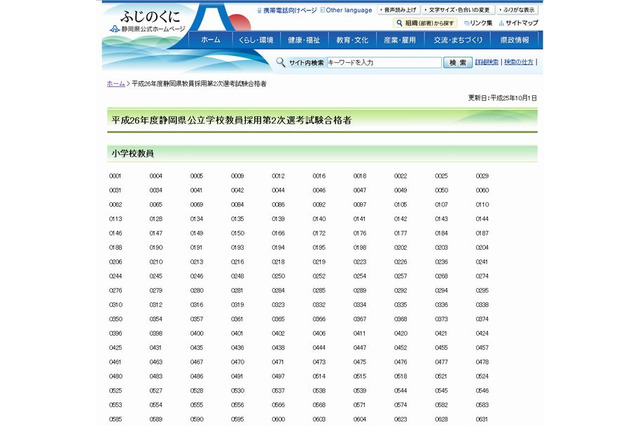
Task: Select exam number 0323
Action: [278, 304]
